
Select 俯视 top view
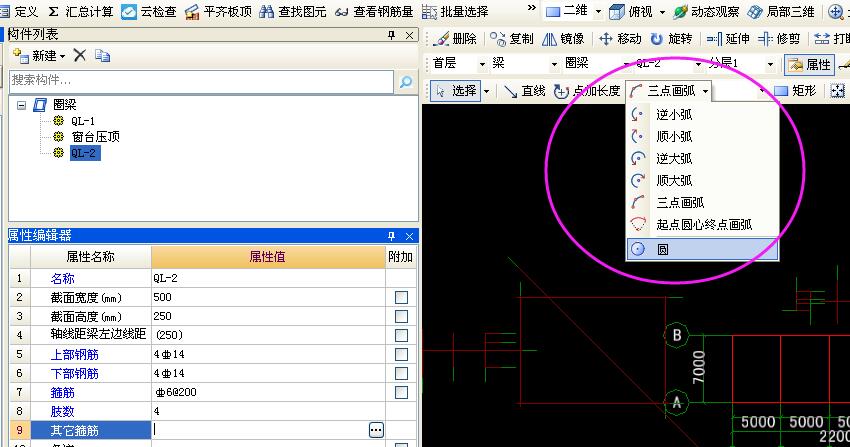(x=632, y=11)
